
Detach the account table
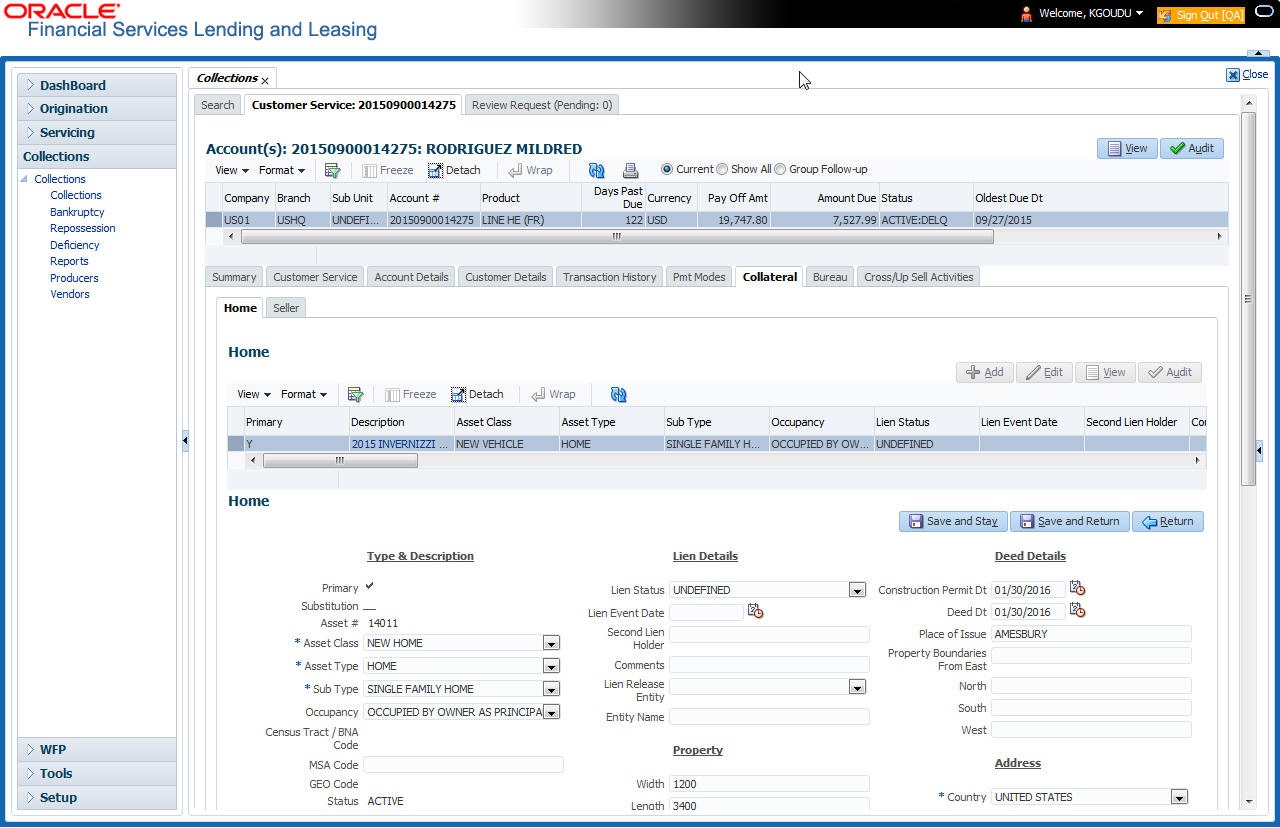(x=454, y=170)
